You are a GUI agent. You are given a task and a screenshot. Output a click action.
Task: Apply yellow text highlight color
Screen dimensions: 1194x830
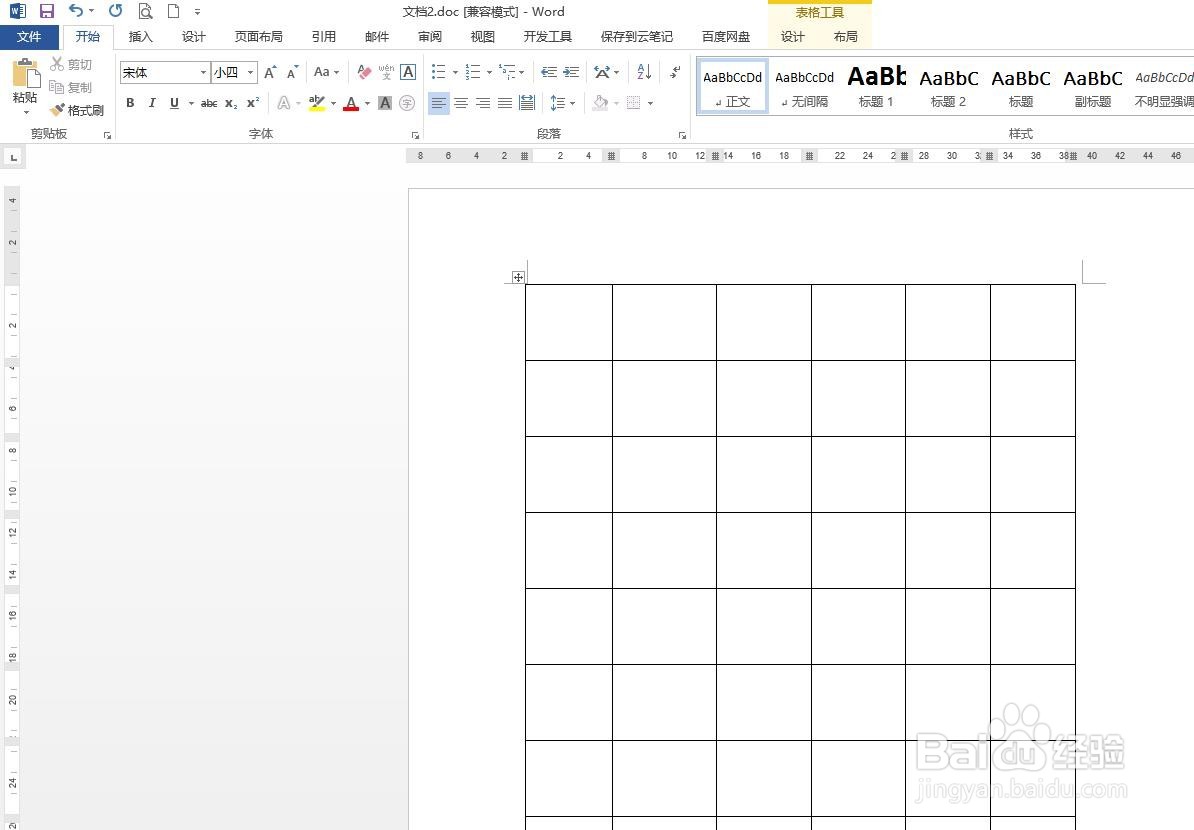pos(317,103)
